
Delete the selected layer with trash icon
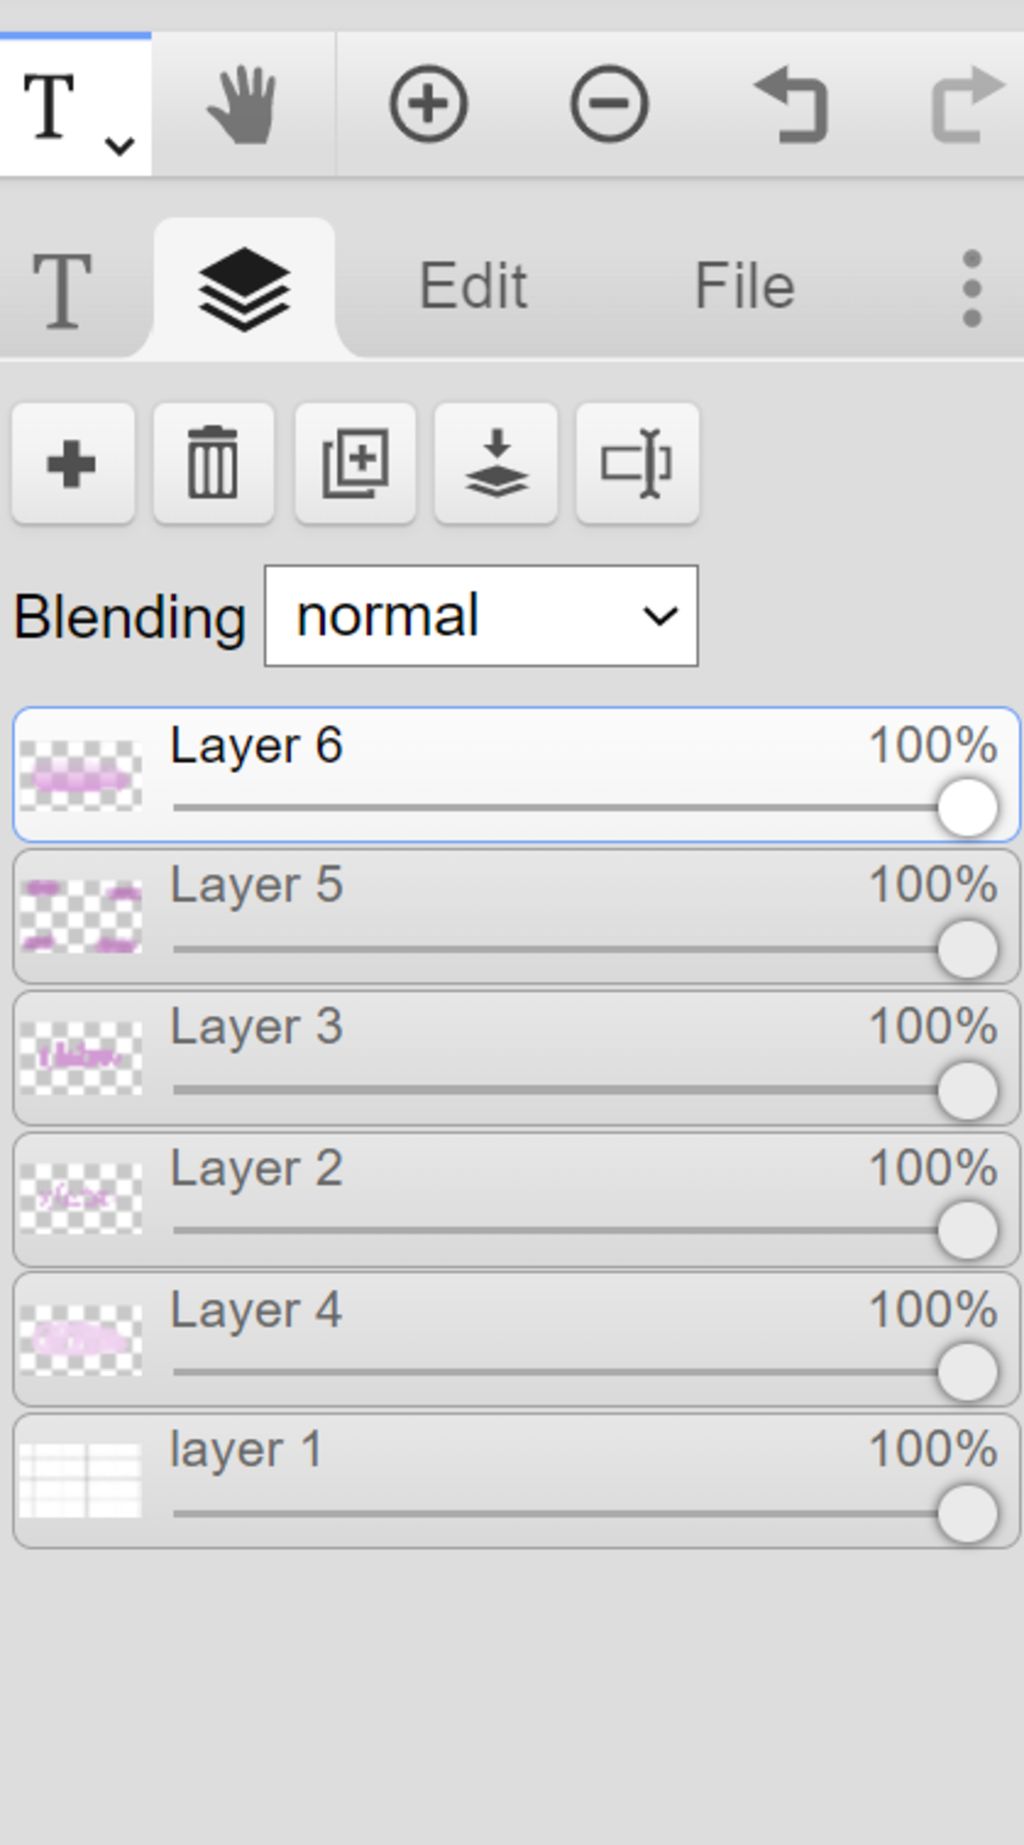pyautogui.click(x=214, y=464)
